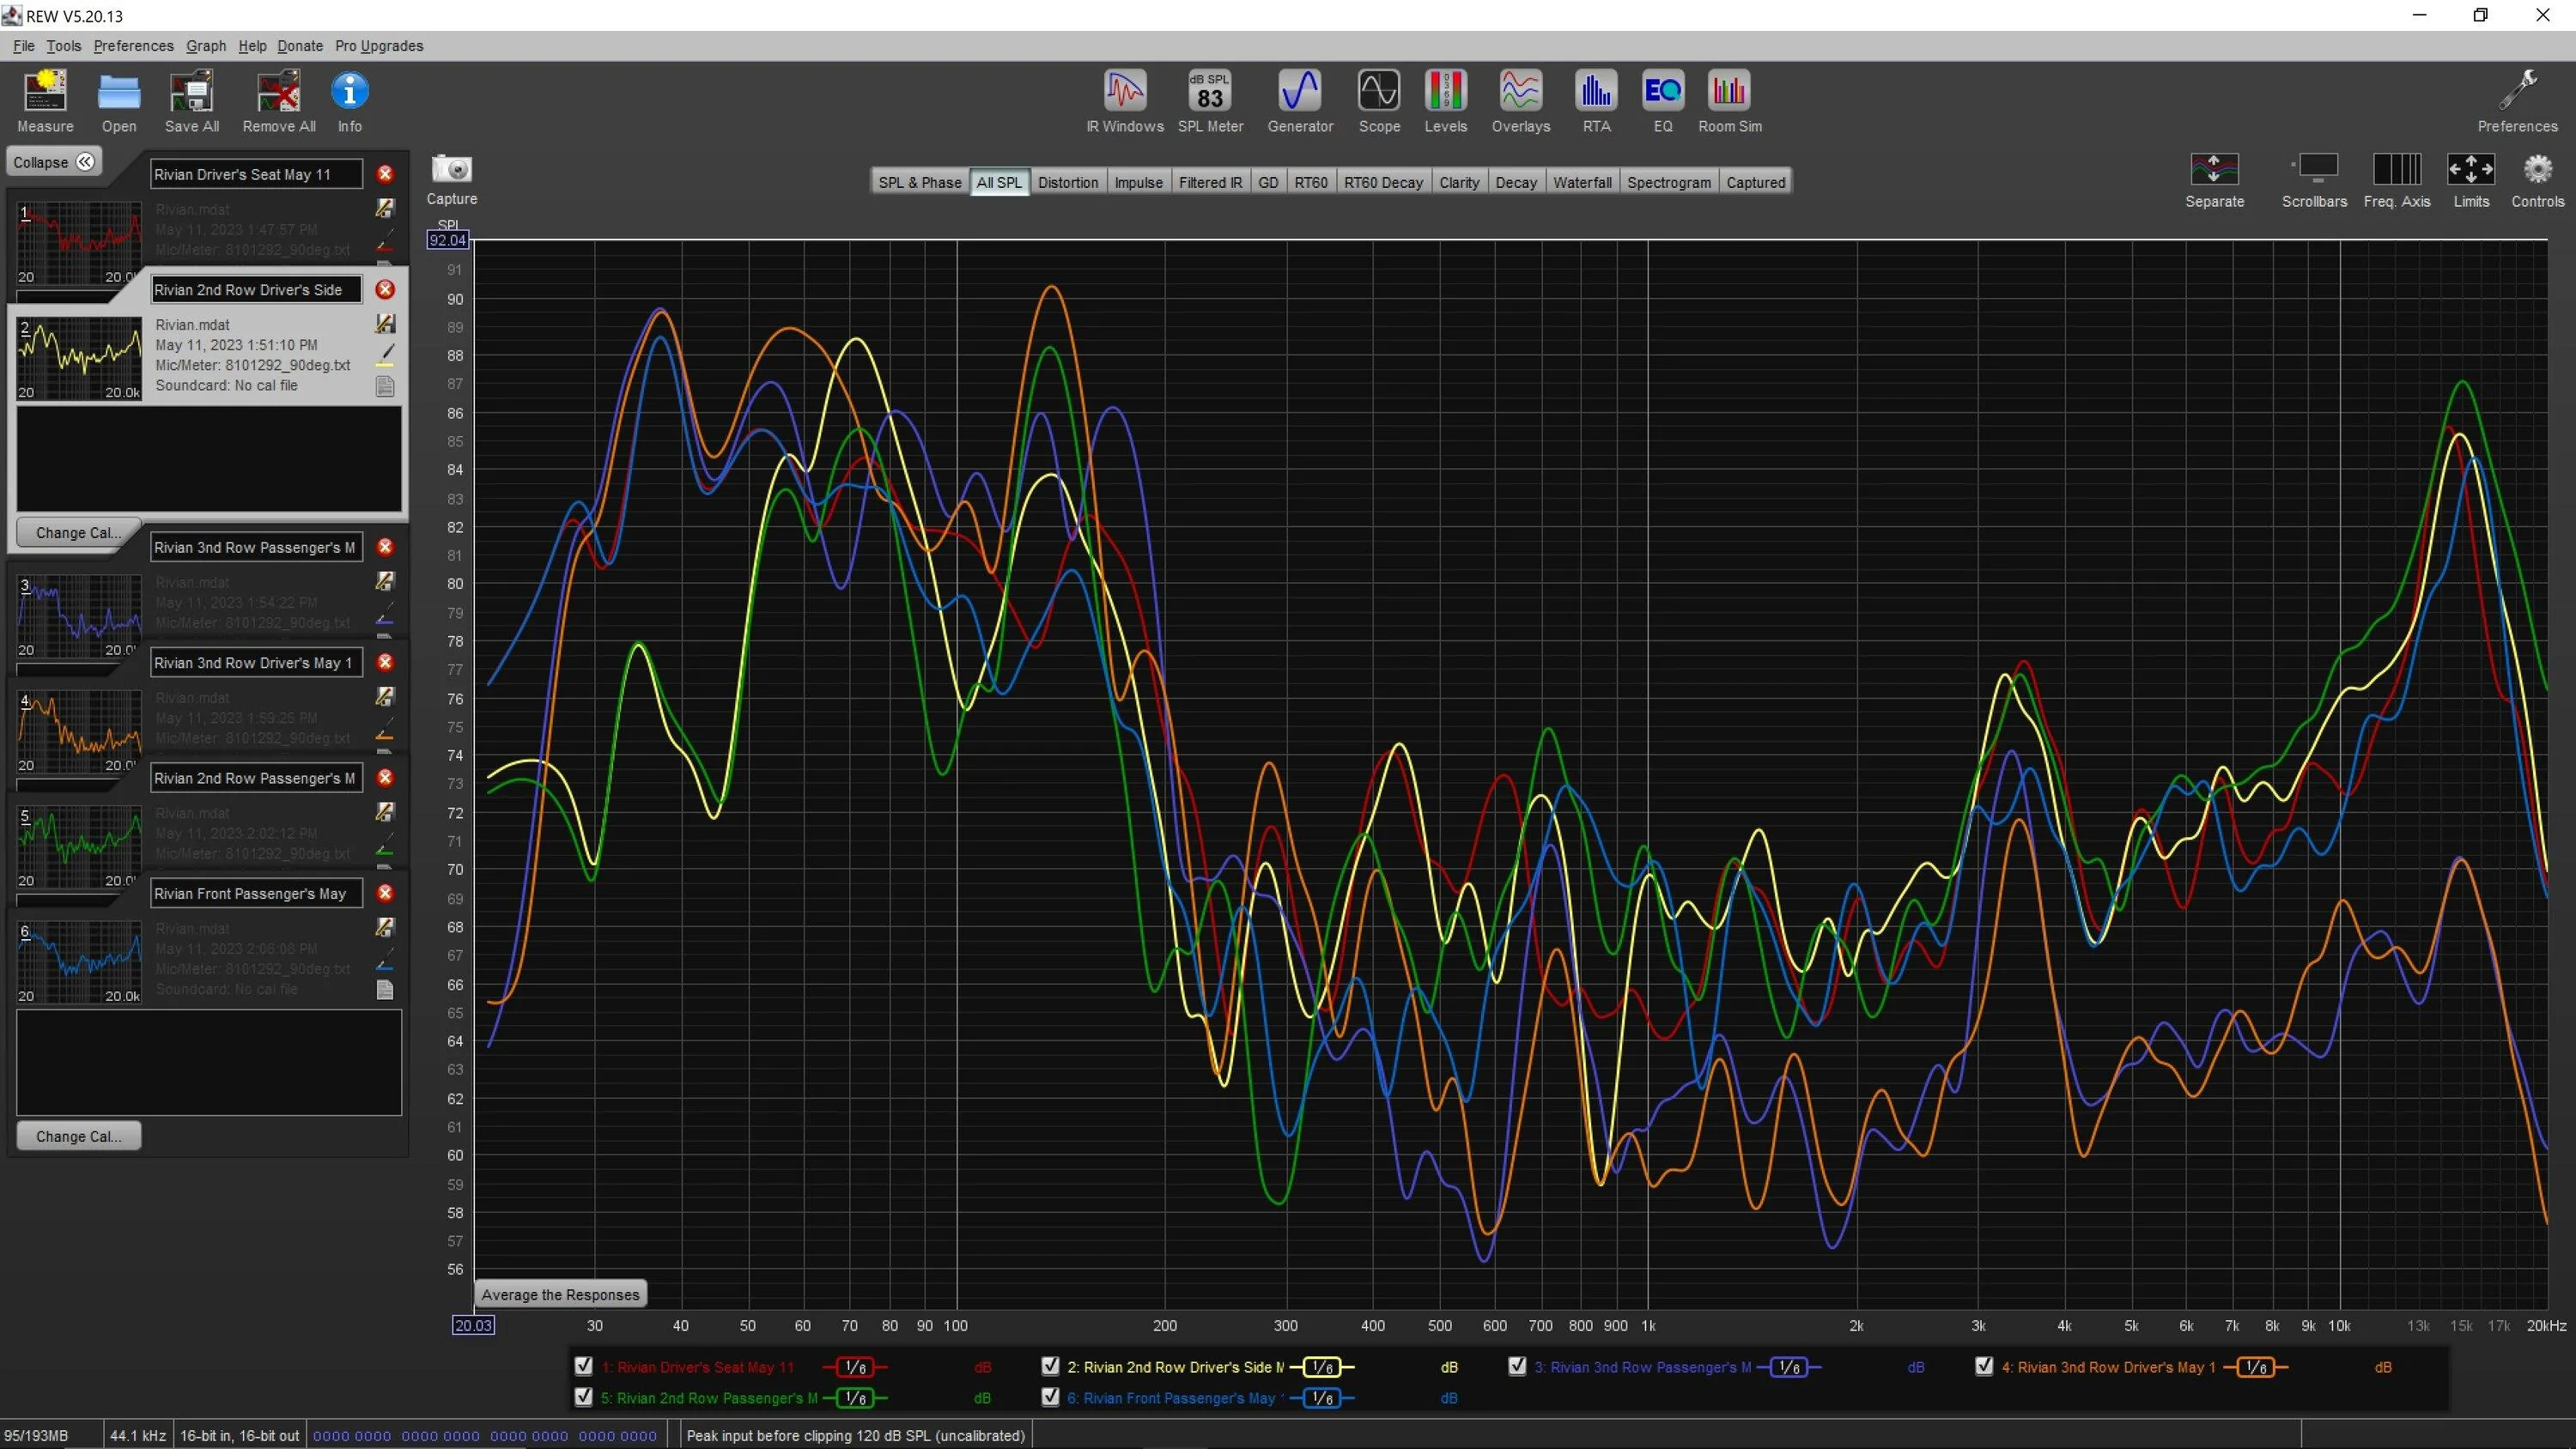Open the Tools menu

[x=64, y=46]
